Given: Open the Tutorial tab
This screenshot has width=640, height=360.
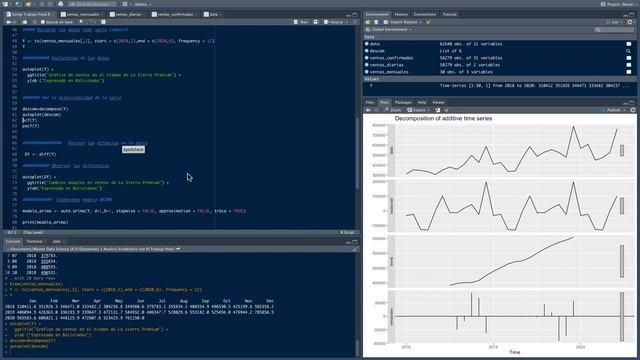Looking at the screenshot, I should [449, 14].
